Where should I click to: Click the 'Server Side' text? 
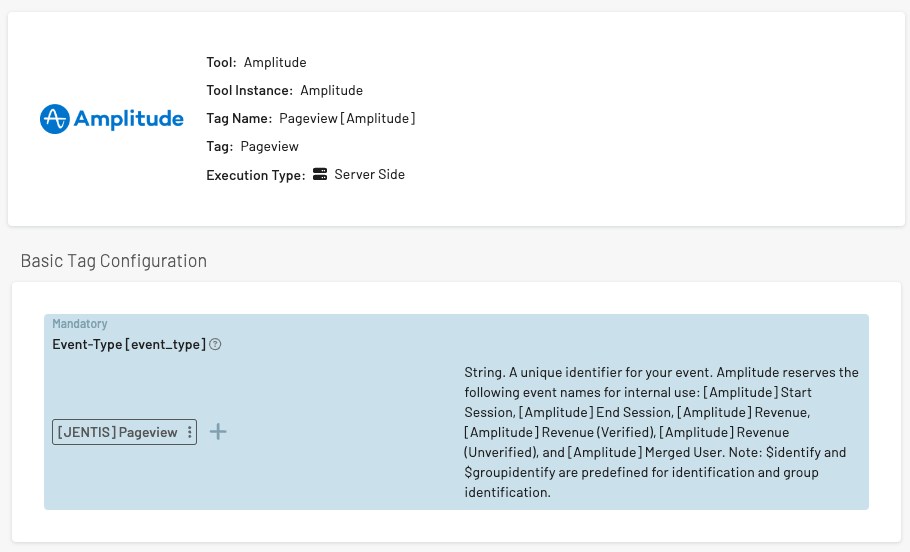tap(370, 174)
